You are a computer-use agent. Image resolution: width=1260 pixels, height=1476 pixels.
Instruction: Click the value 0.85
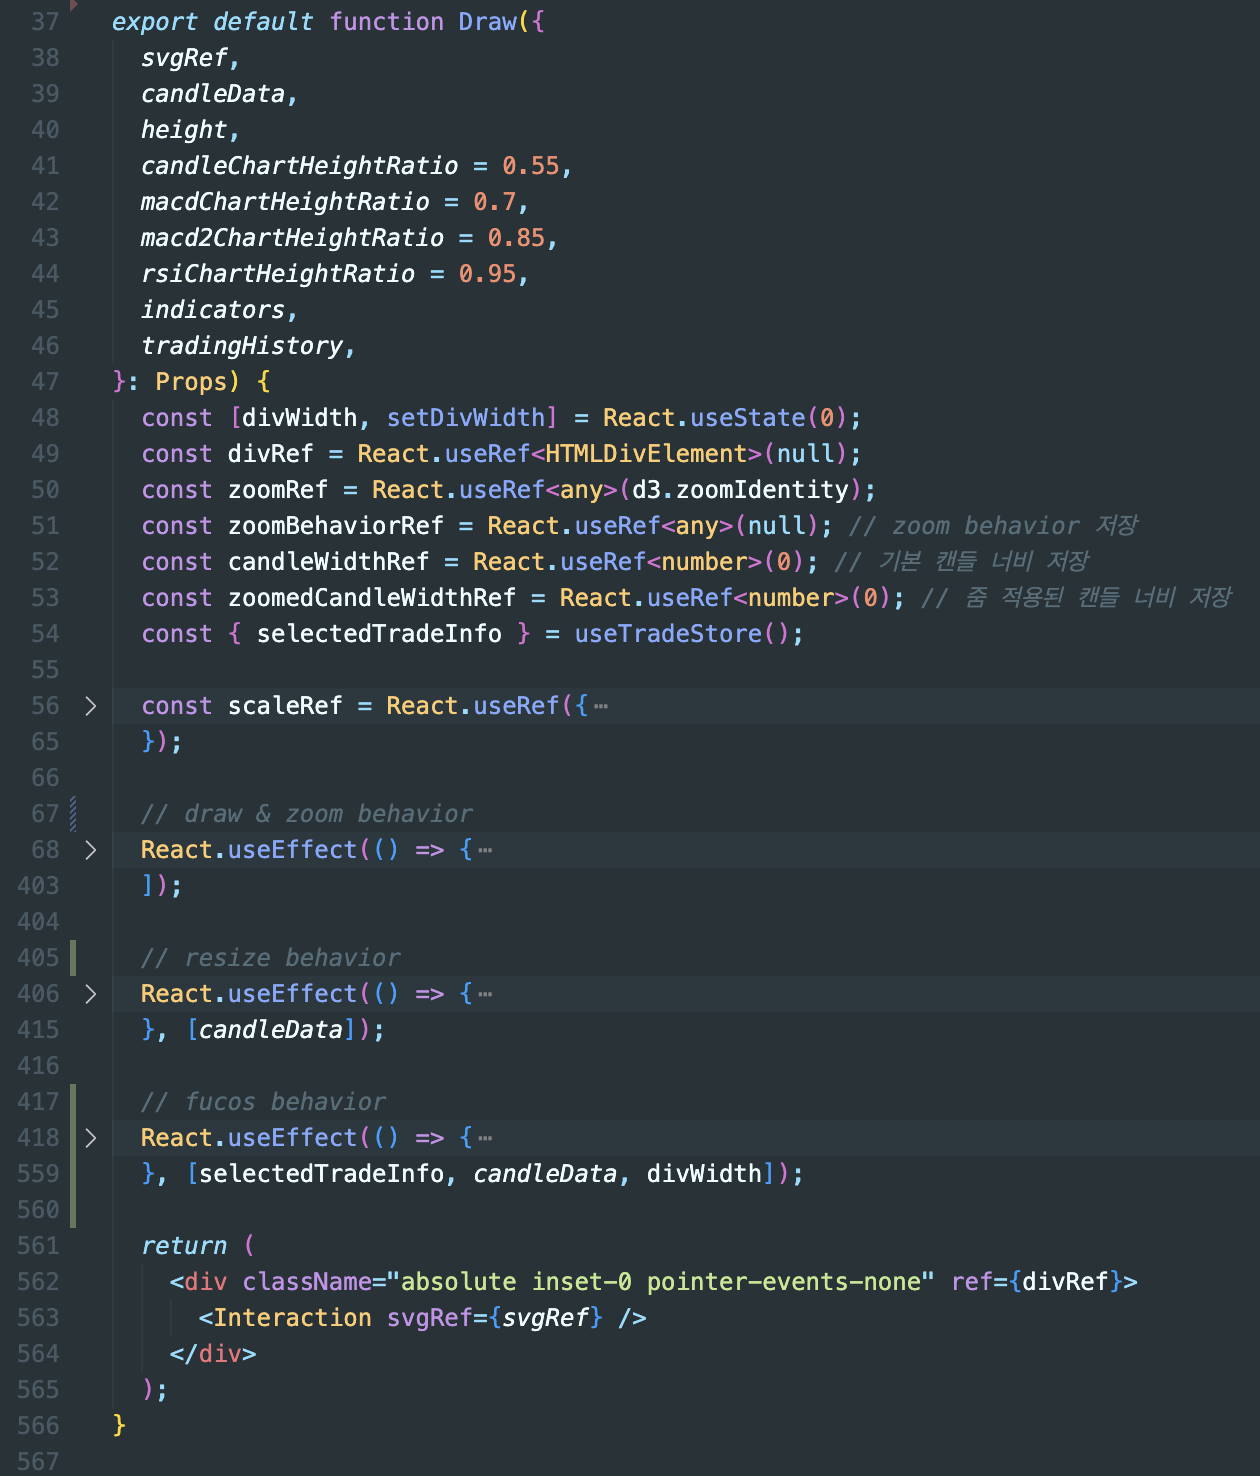click(x=516, y=238)
